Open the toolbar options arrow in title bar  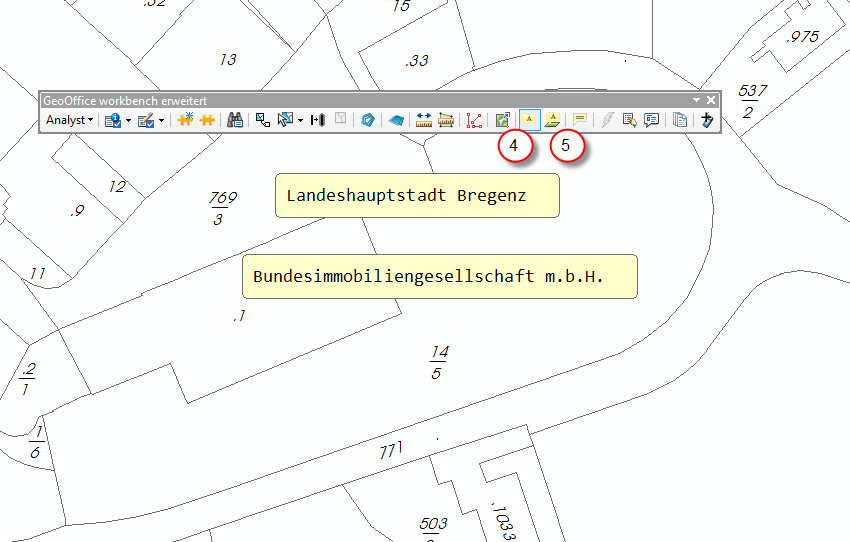pos(697,100)
